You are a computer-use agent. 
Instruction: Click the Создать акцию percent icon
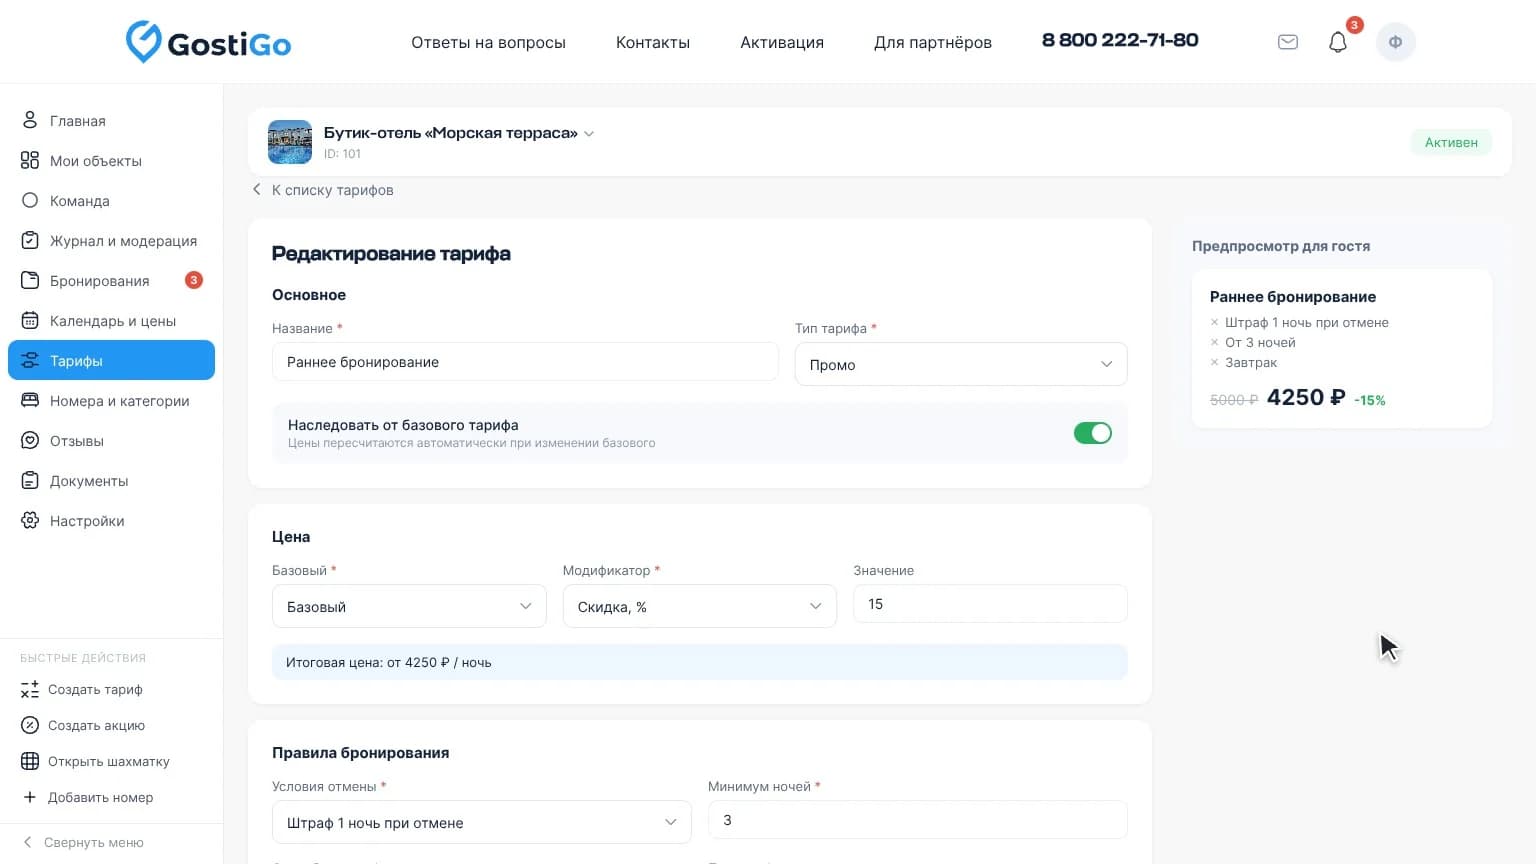pos(30,725)
